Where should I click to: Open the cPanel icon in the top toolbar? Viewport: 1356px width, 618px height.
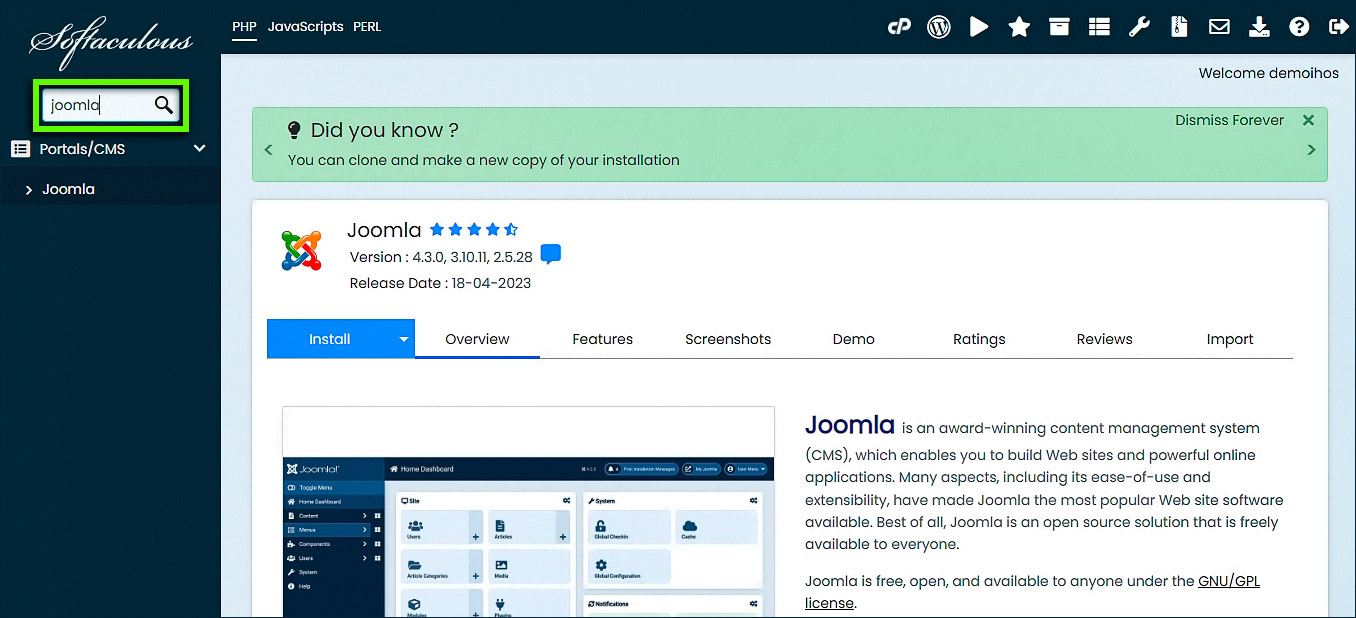pyautogui.click(x=899, y=26)
